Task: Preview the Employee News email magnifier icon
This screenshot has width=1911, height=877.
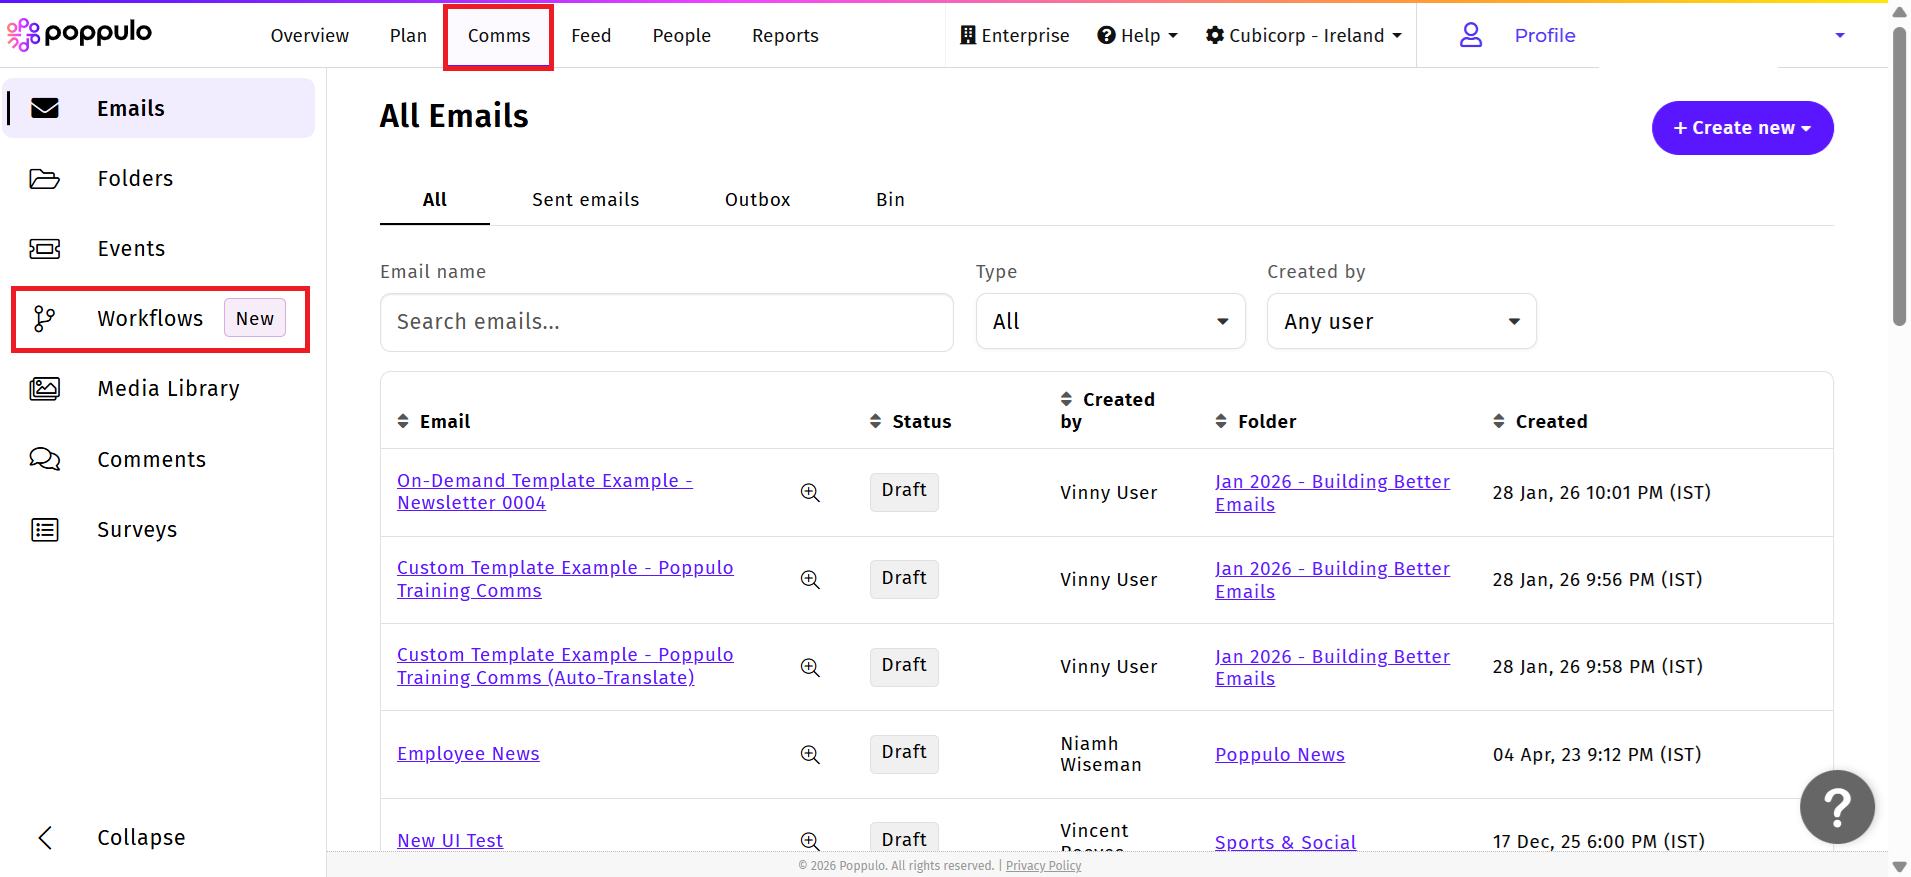Action: [x=810, y=754]
